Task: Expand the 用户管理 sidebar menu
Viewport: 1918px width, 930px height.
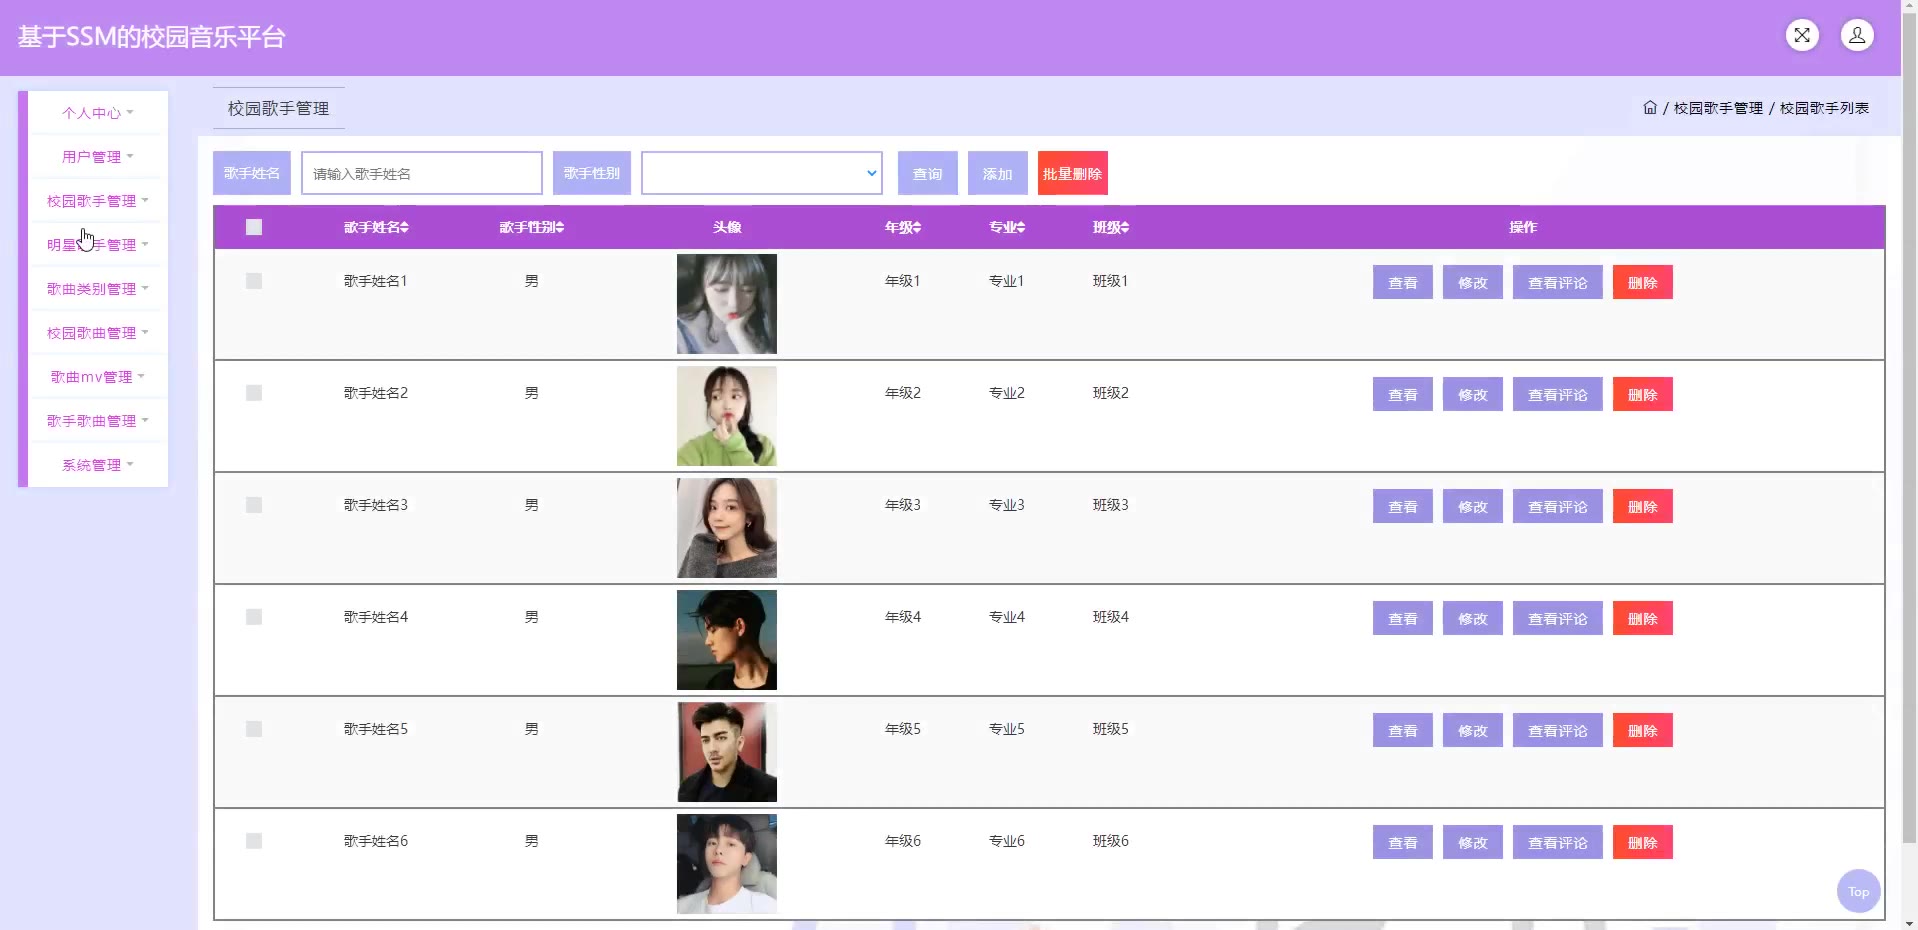Action: (97, 157)
